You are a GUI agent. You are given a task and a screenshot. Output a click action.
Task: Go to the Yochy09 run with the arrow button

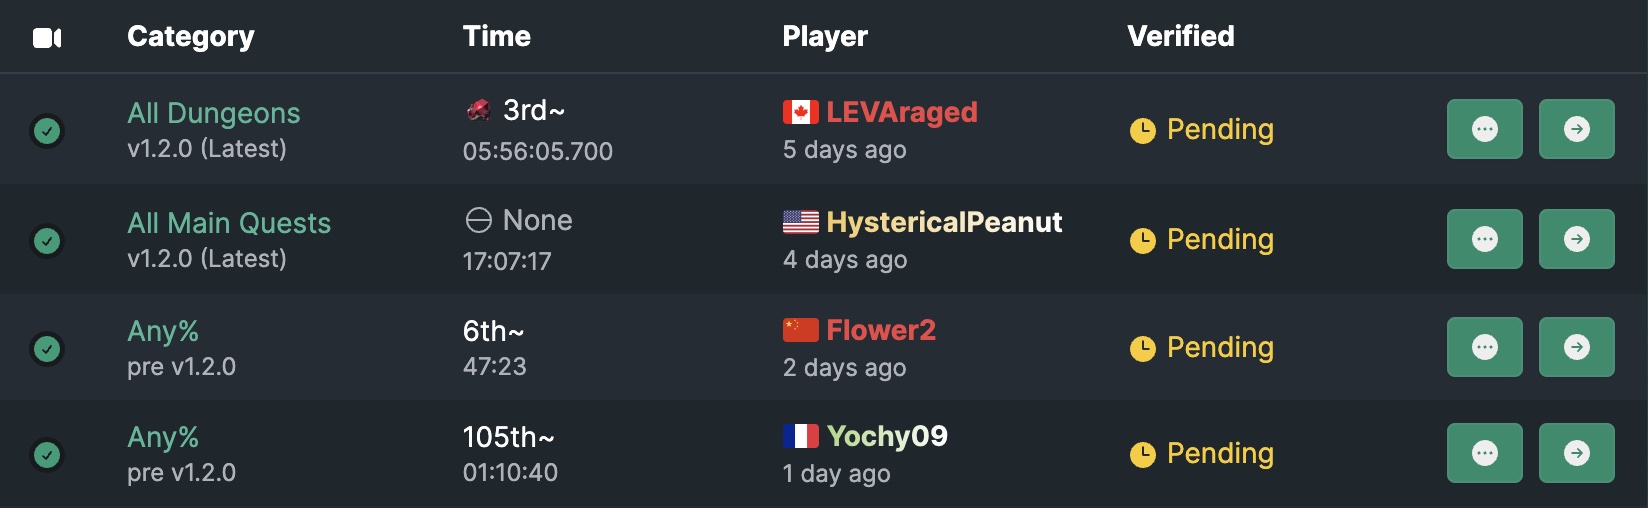tap(1577, 453)
